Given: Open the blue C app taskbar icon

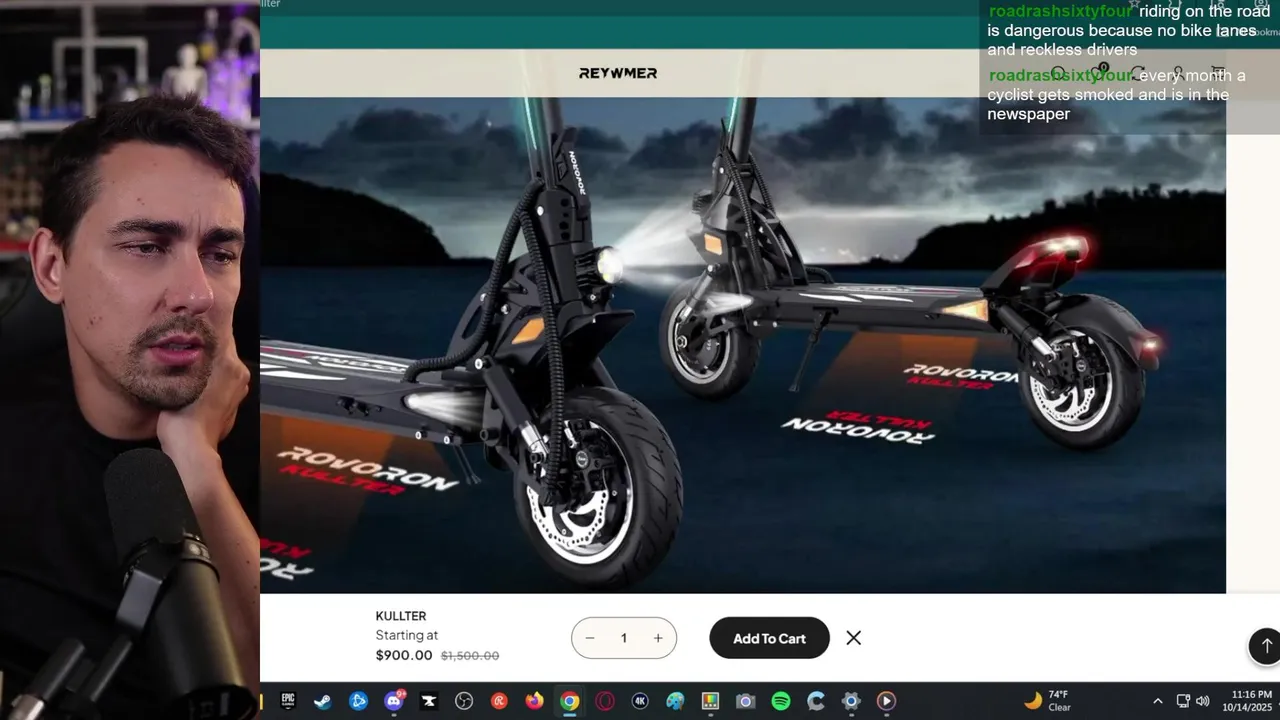Looking at the screenshot, I should click(816, 701).
